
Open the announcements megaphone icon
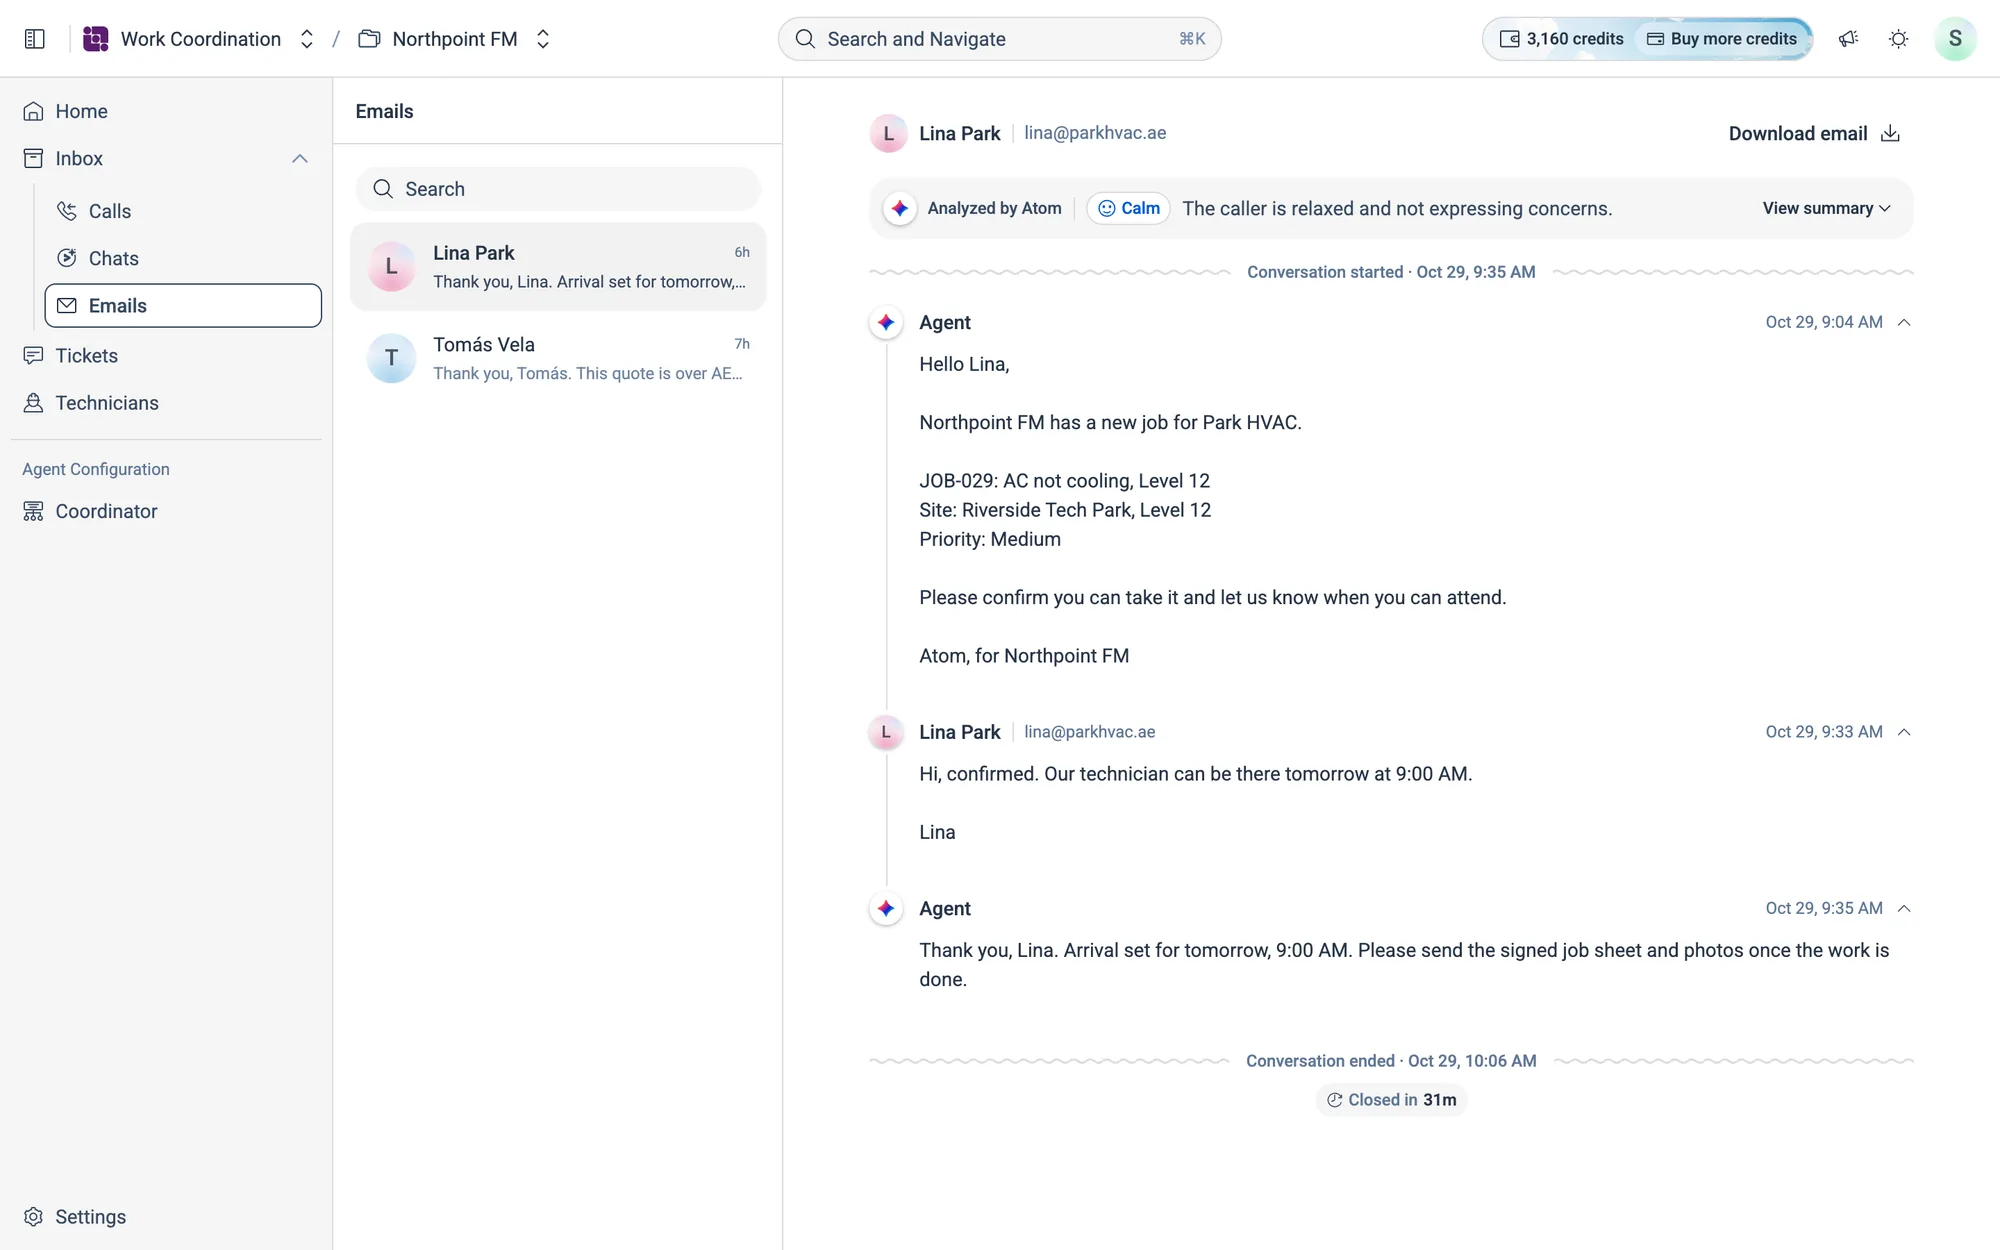click(x=1848, y=39)
